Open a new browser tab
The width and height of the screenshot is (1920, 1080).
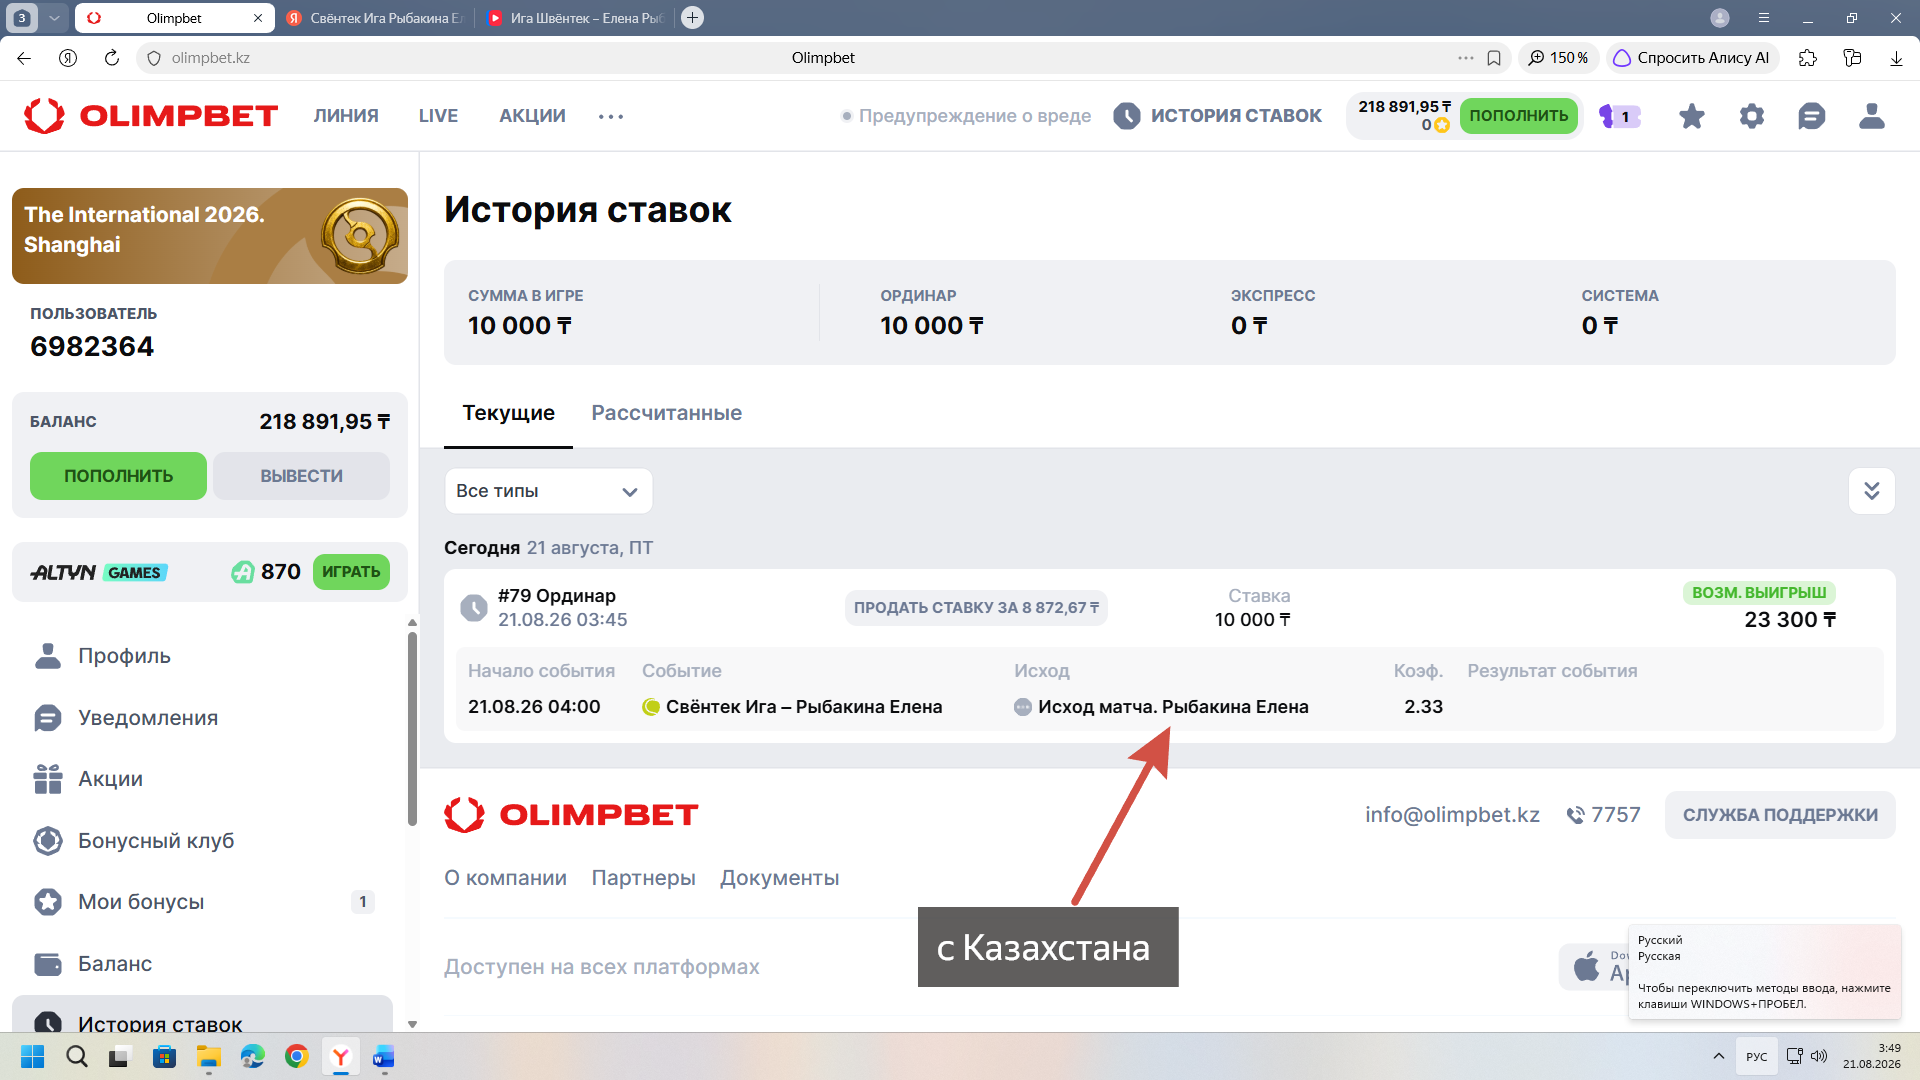click(692, 18)
